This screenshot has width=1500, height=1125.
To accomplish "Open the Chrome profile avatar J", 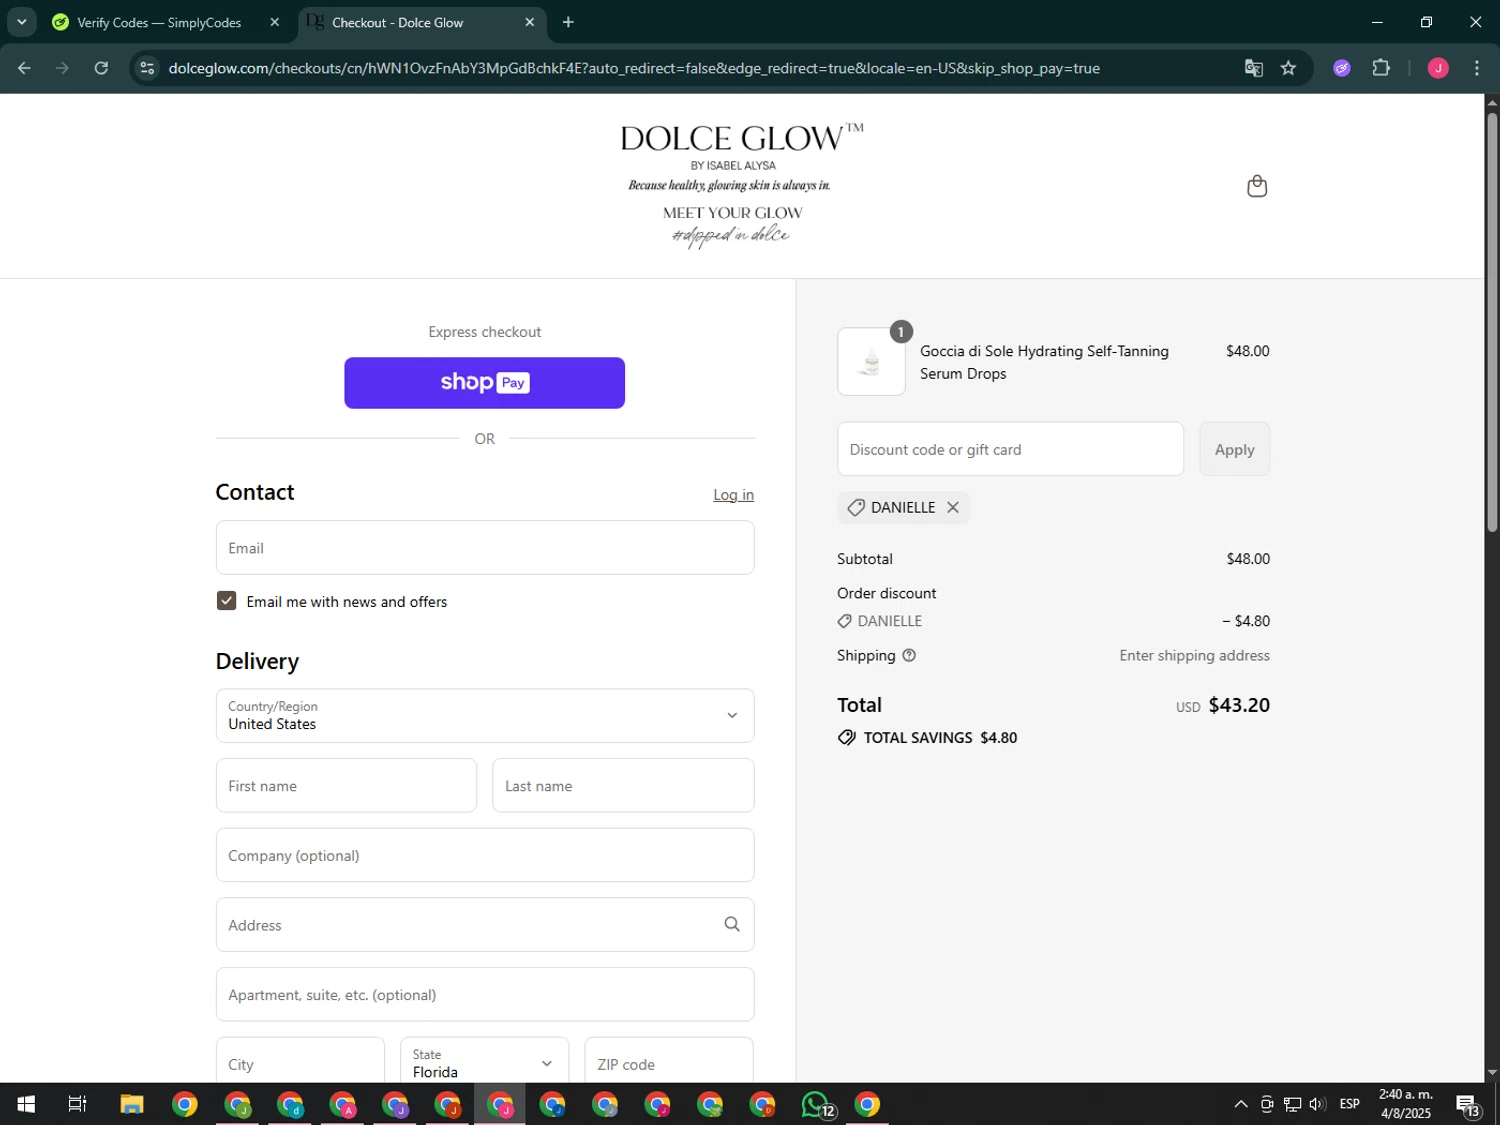I will [x=1438, y=68].
